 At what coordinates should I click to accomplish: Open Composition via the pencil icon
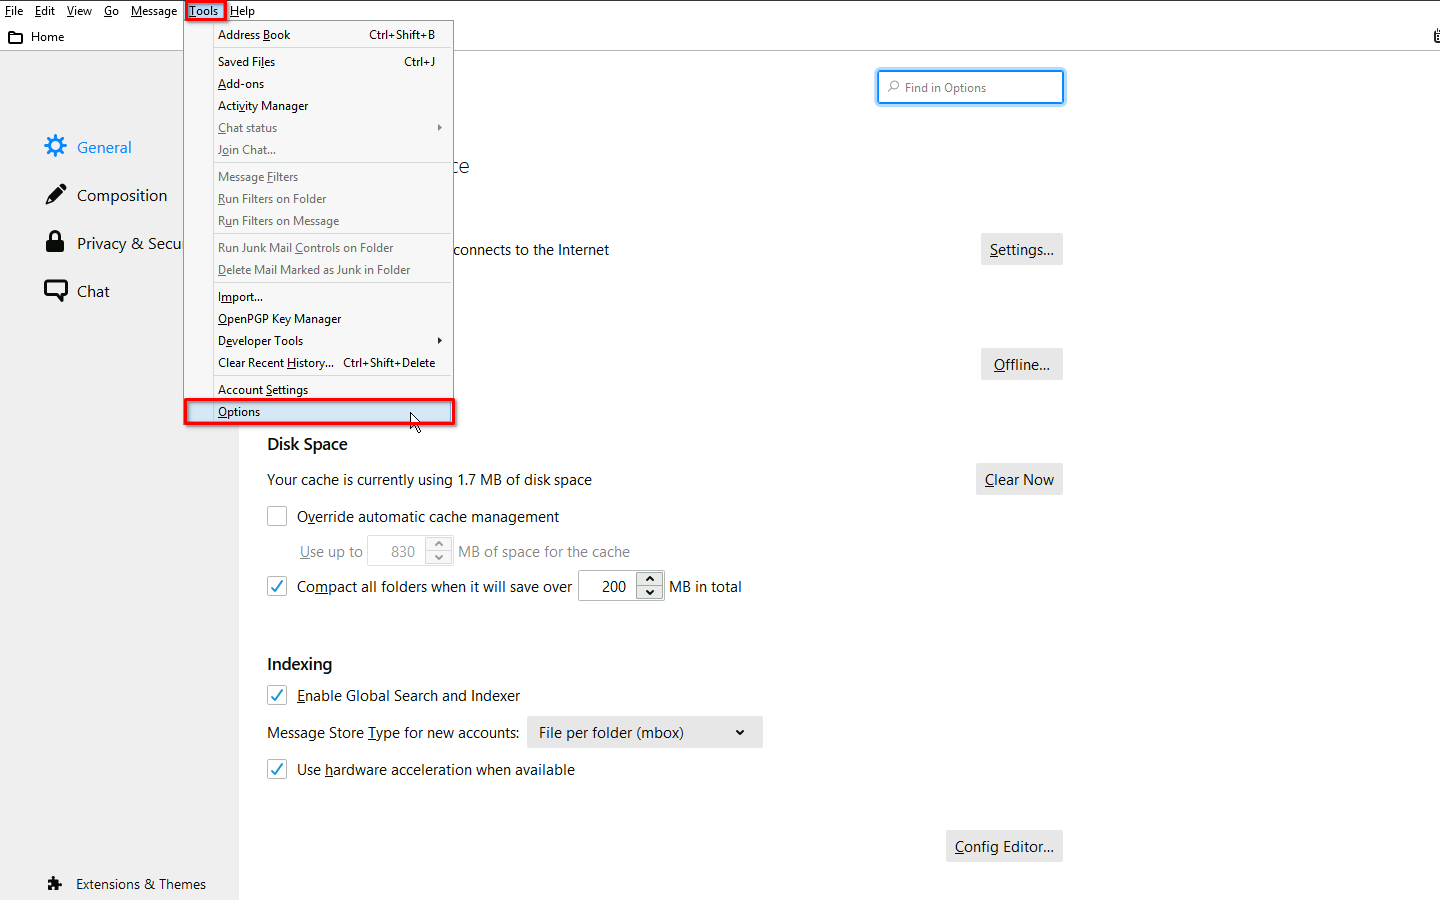(x=56, y=194)
